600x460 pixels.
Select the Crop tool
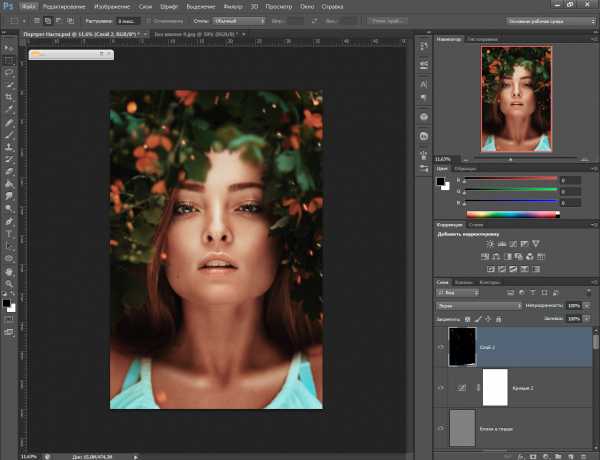9,97
